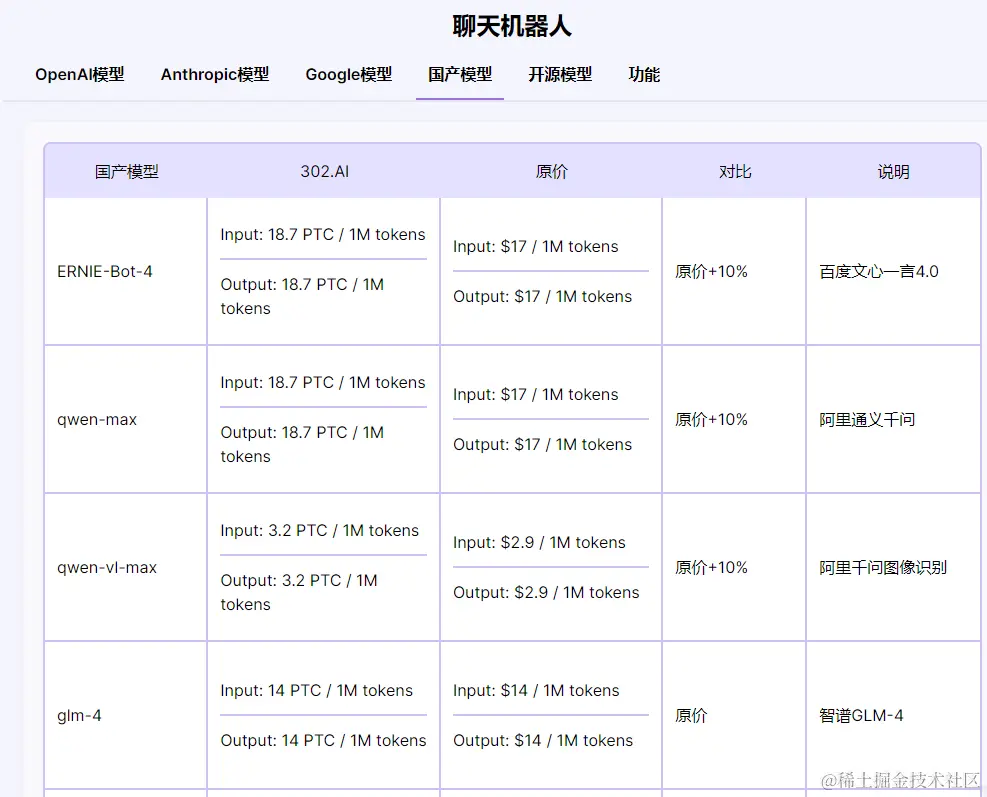
Task: Click qwen-max Input 18.7 PTC price
Action: 323,383
